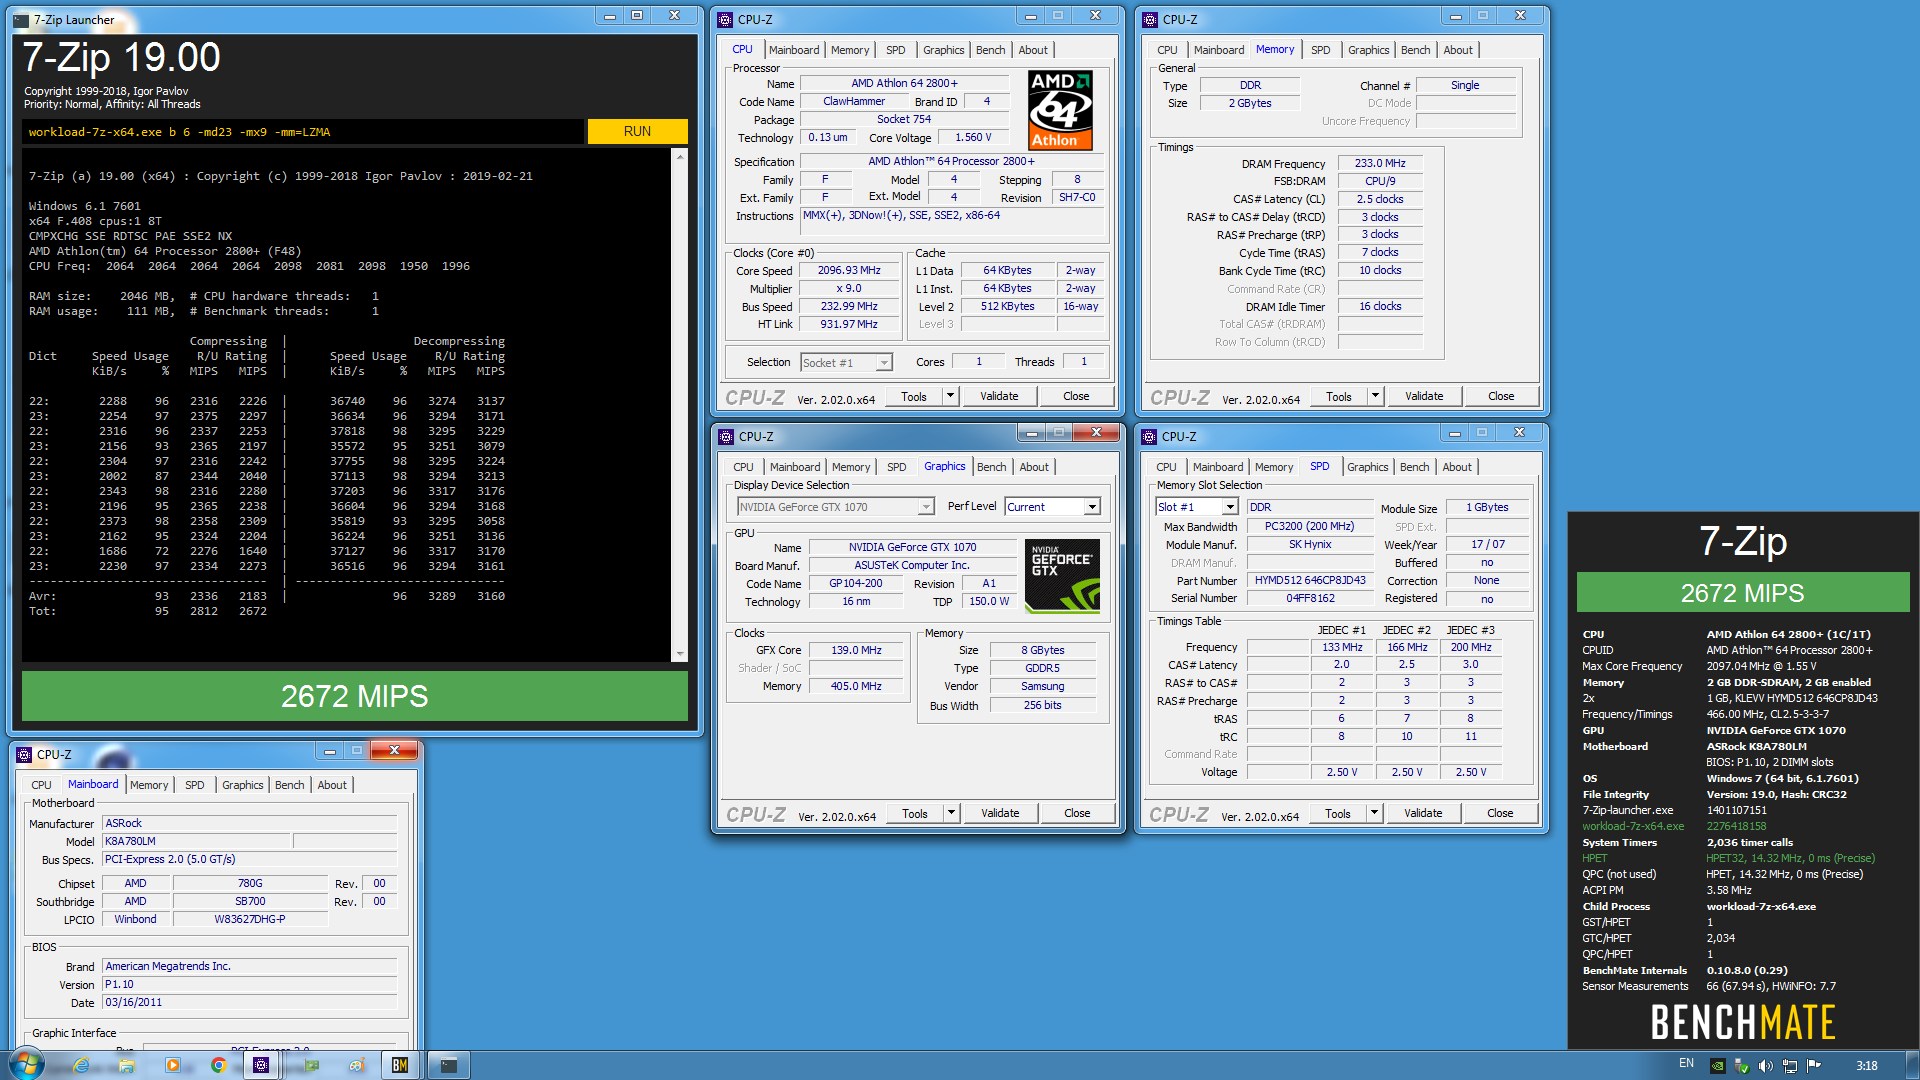Screen dimensions: 1920x1080
Task: Click the AMD Athlon 64 logo
Action: coord(1060,110)
